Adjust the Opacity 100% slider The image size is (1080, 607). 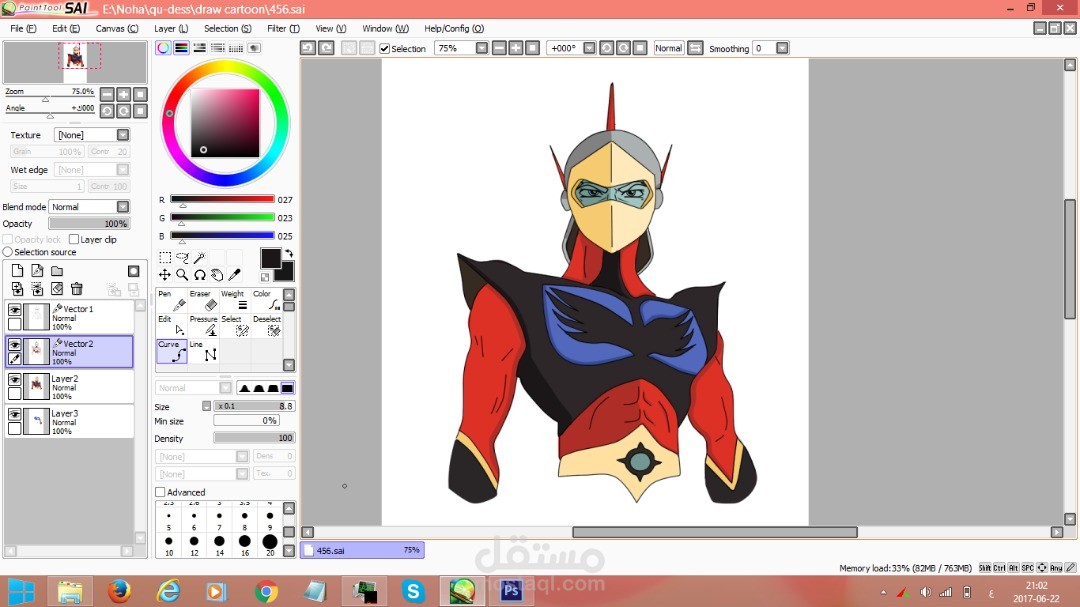tap(90, 223)
